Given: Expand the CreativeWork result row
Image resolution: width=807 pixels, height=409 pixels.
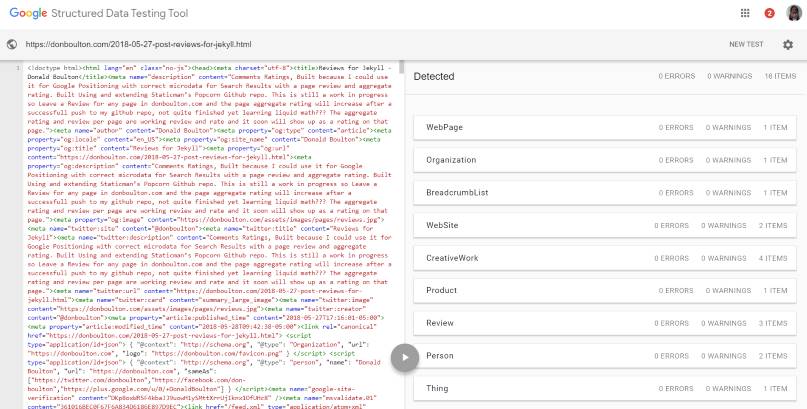Looking at the screenshot, I should tap(605, 258).
